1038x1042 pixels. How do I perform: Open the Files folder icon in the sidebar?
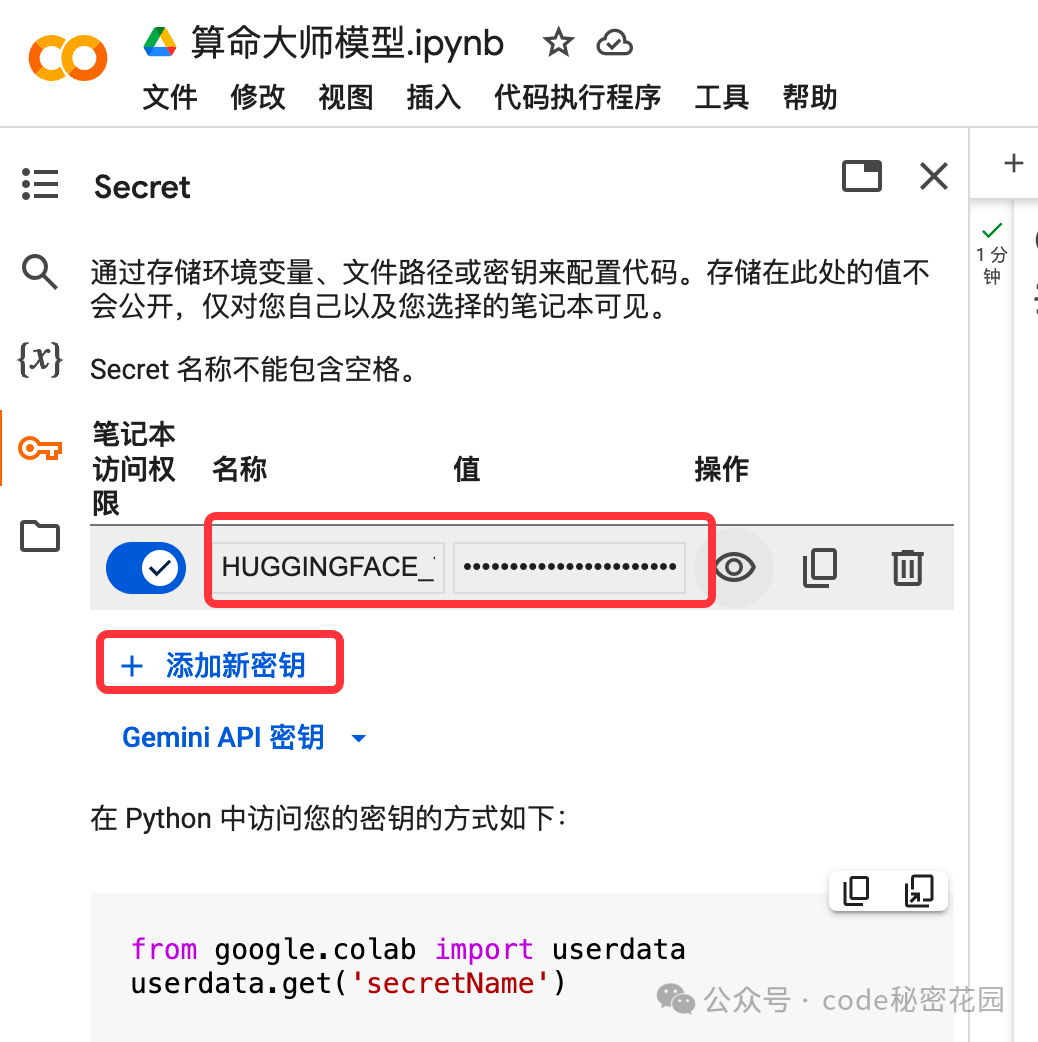click(40, 536)
